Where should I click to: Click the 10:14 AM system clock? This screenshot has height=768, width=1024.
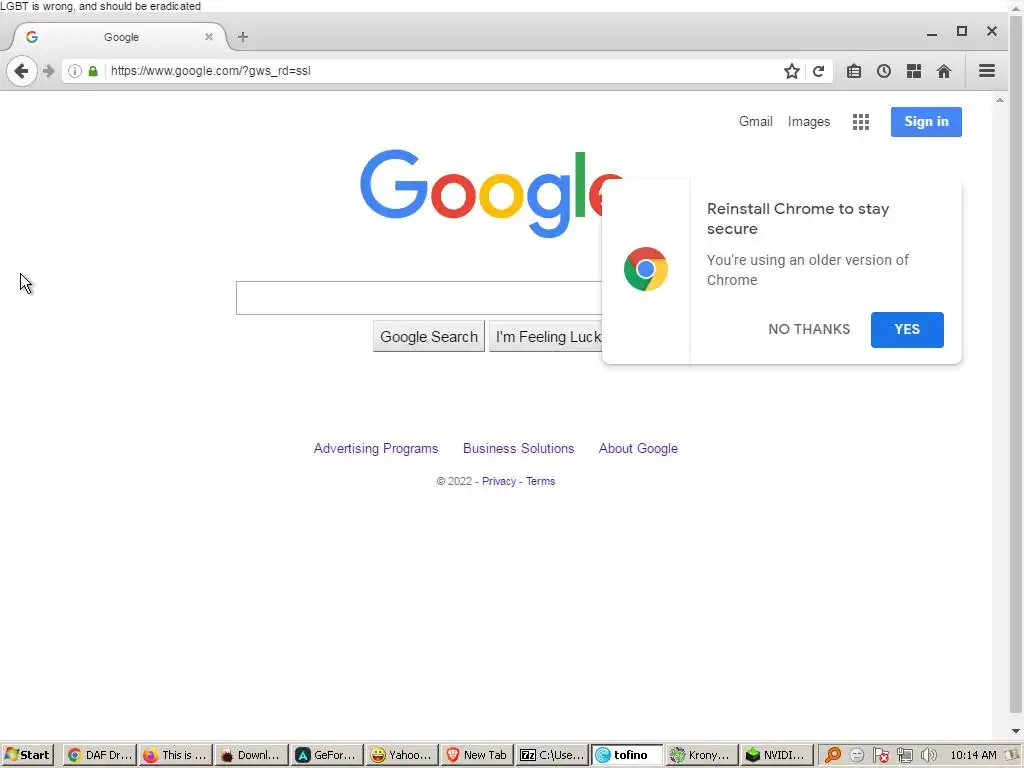point(973,756)
